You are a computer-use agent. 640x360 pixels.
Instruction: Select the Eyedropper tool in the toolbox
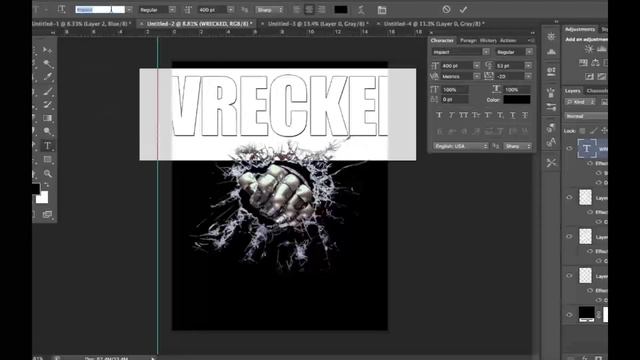(48, 77)
